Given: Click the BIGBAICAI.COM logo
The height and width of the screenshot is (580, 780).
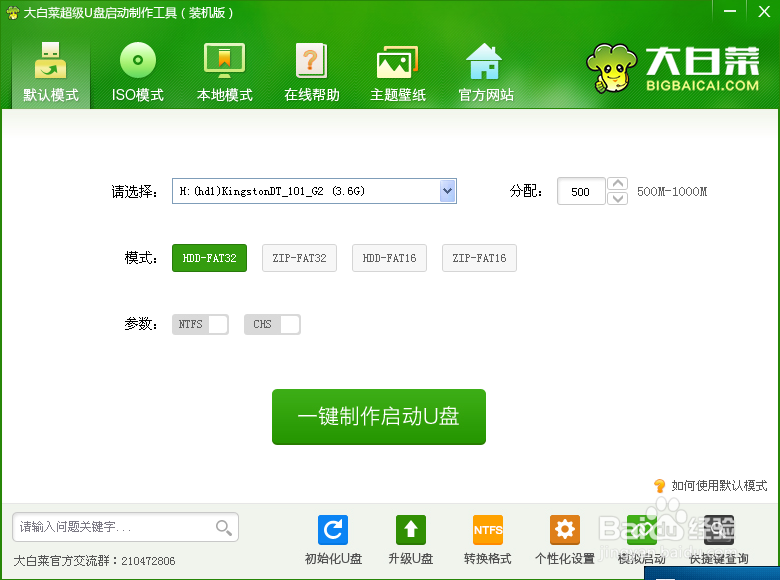Looking at the screenshot, I should tap(673, 68).
